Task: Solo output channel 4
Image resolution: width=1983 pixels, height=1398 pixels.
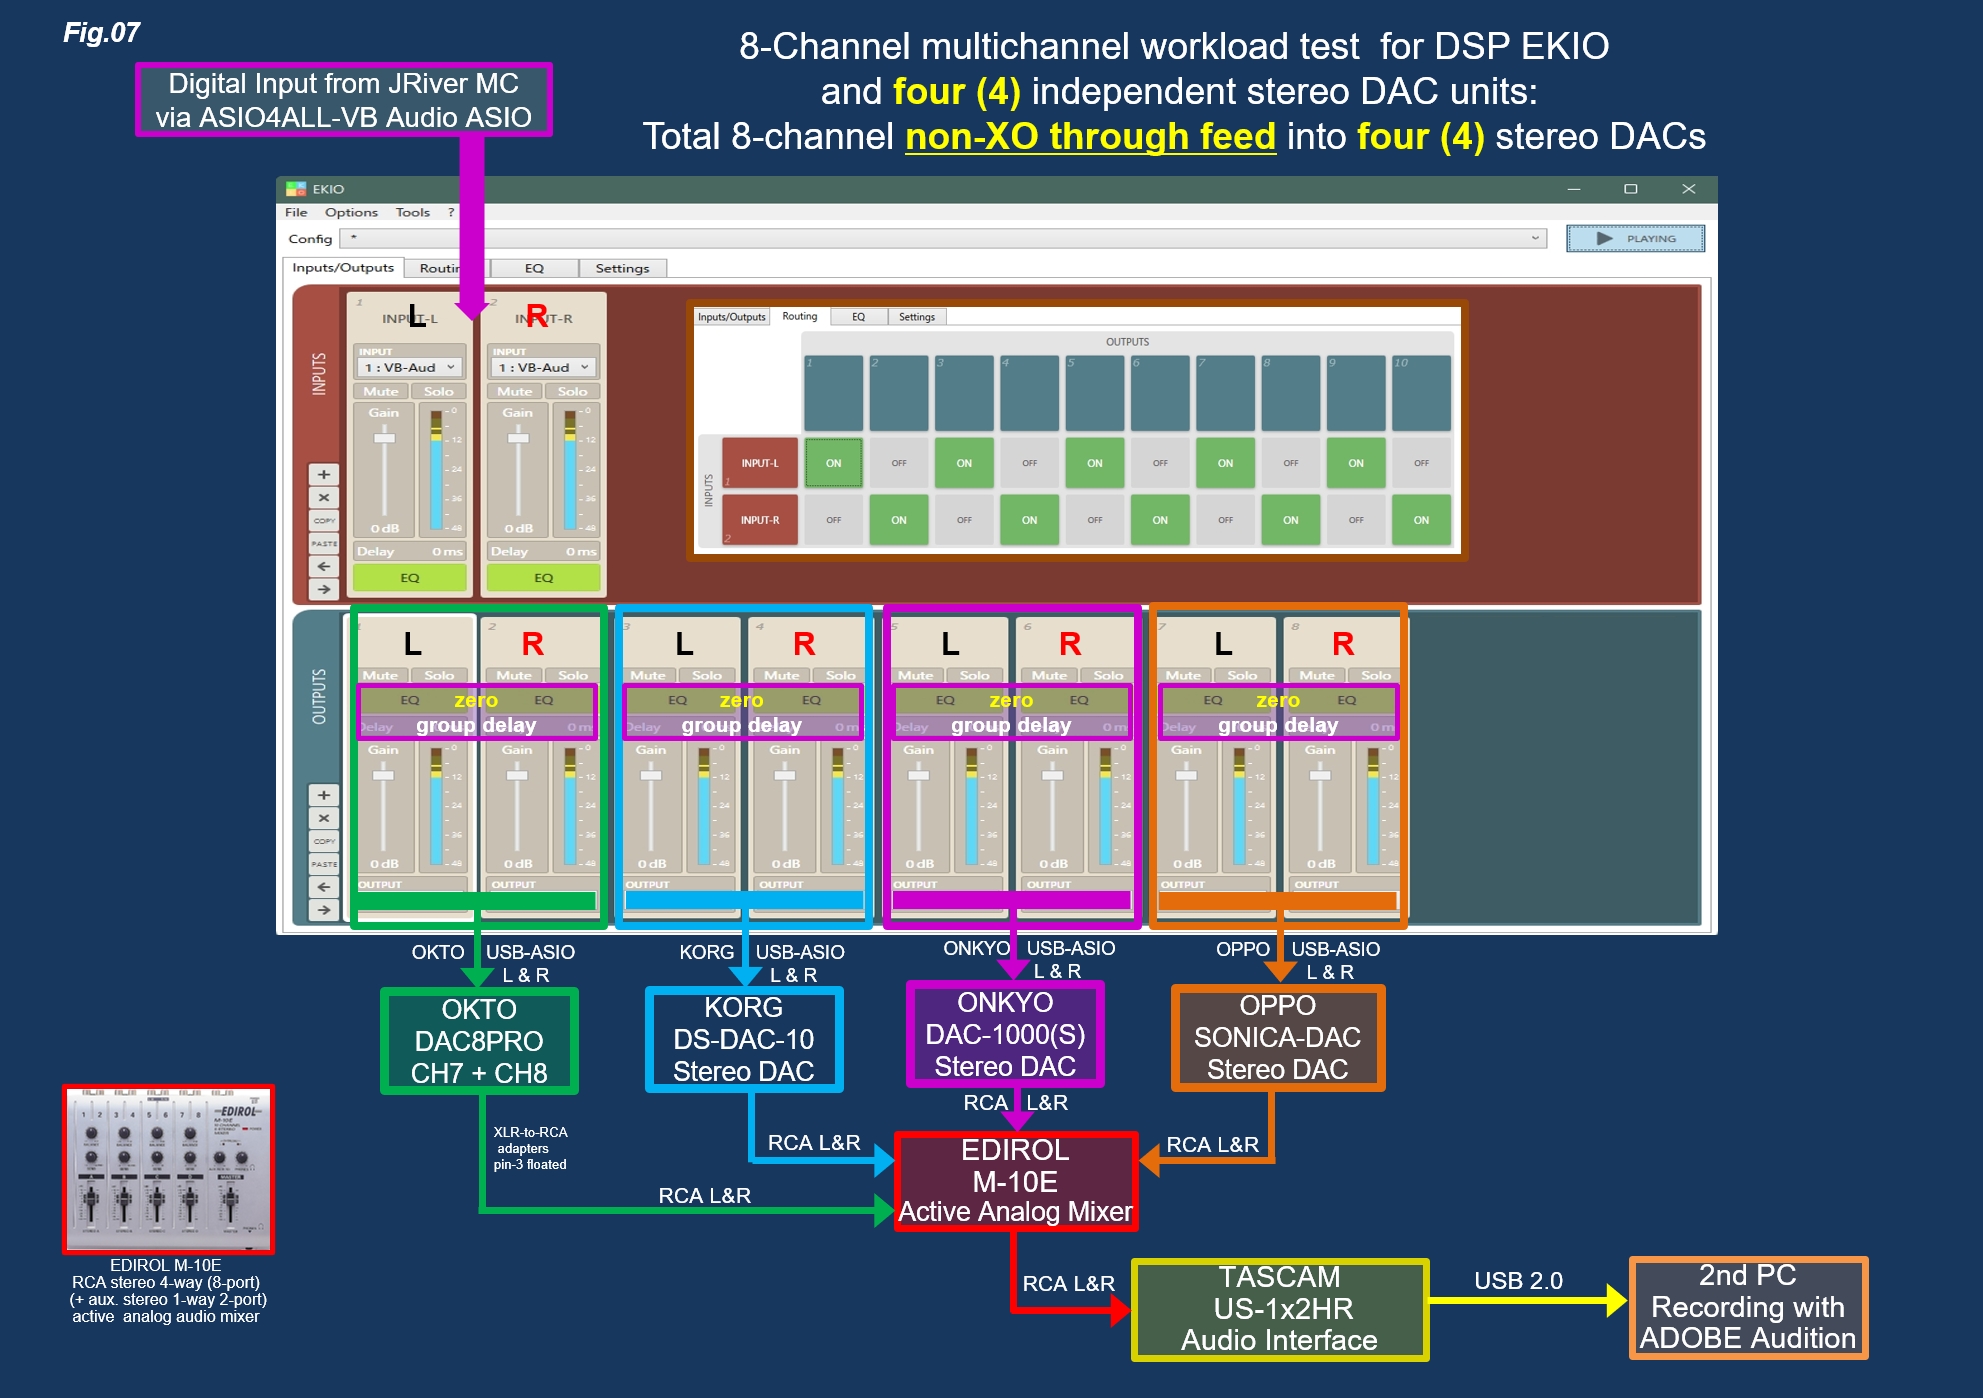Action: (x=840, y=675)
